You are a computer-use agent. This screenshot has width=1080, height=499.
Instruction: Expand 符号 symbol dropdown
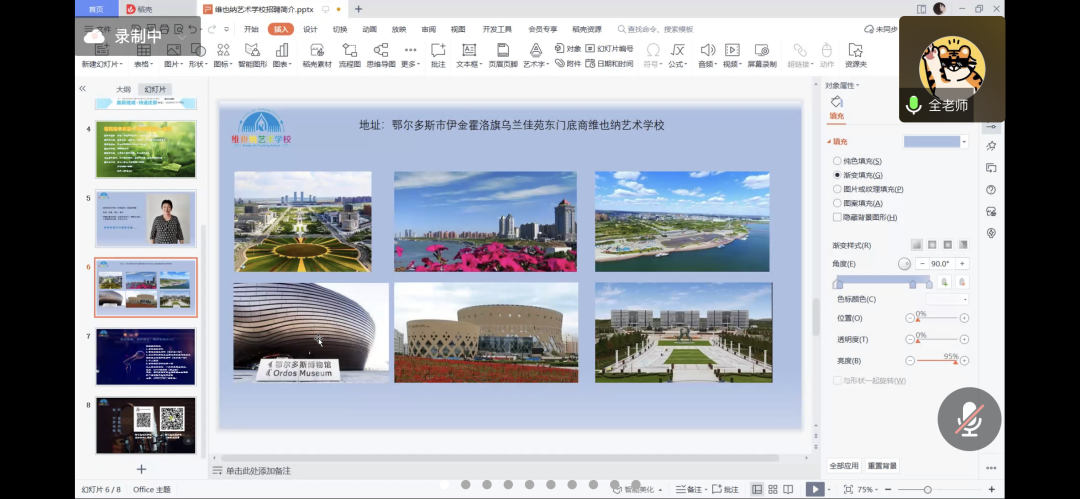pyautogui.click(x=652, y=64)
